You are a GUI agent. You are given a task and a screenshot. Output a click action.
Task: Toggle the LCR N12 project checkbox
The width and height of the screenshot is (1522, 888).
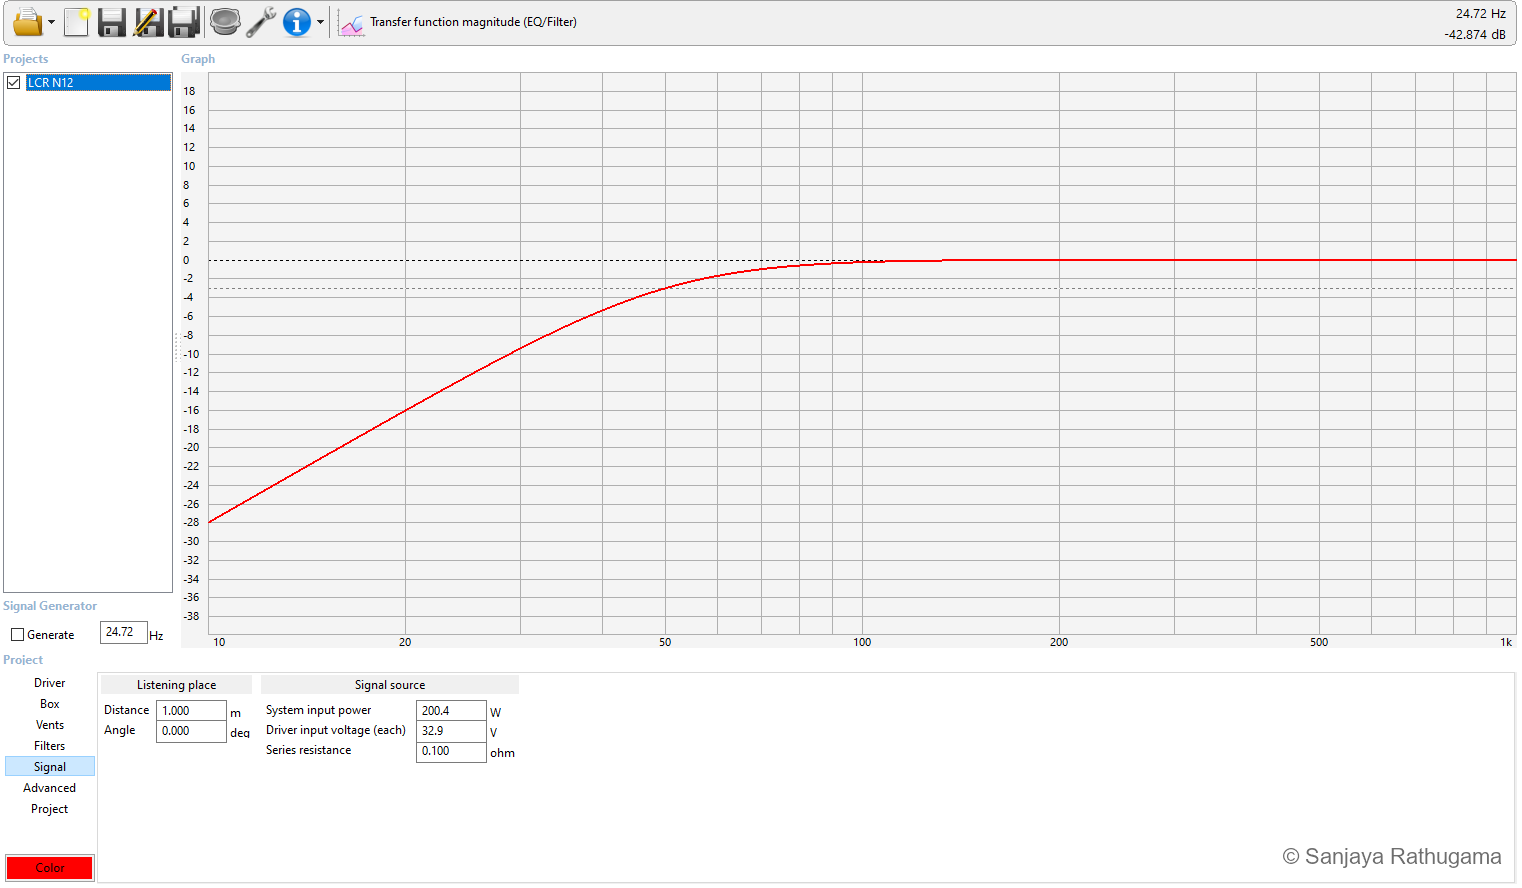point(14,82)
